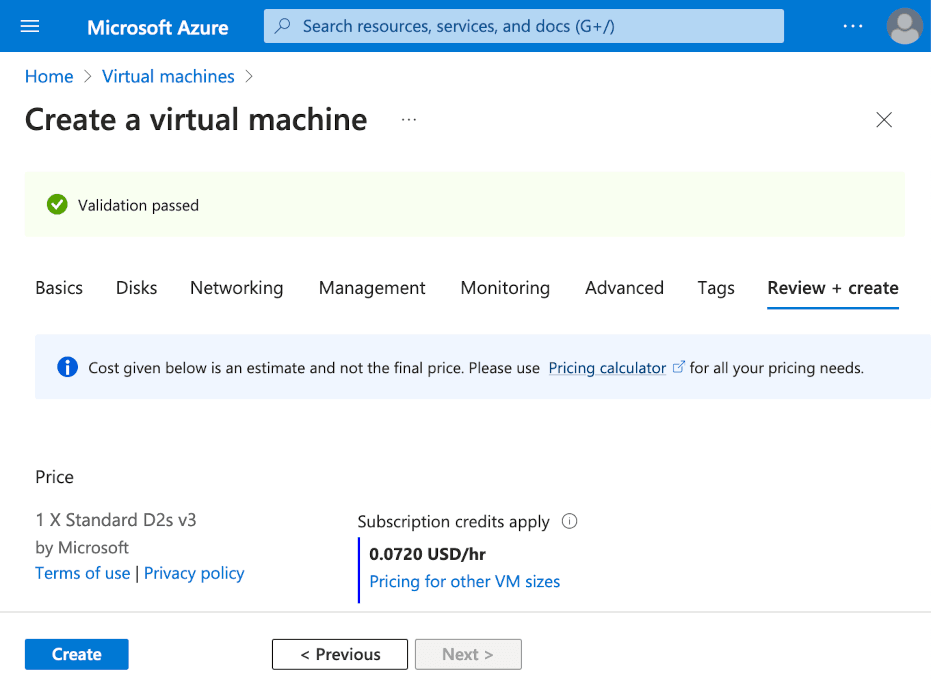Close the Create a virtual machine pane
This screenshot has width=931, height=692.
[883, 120]
